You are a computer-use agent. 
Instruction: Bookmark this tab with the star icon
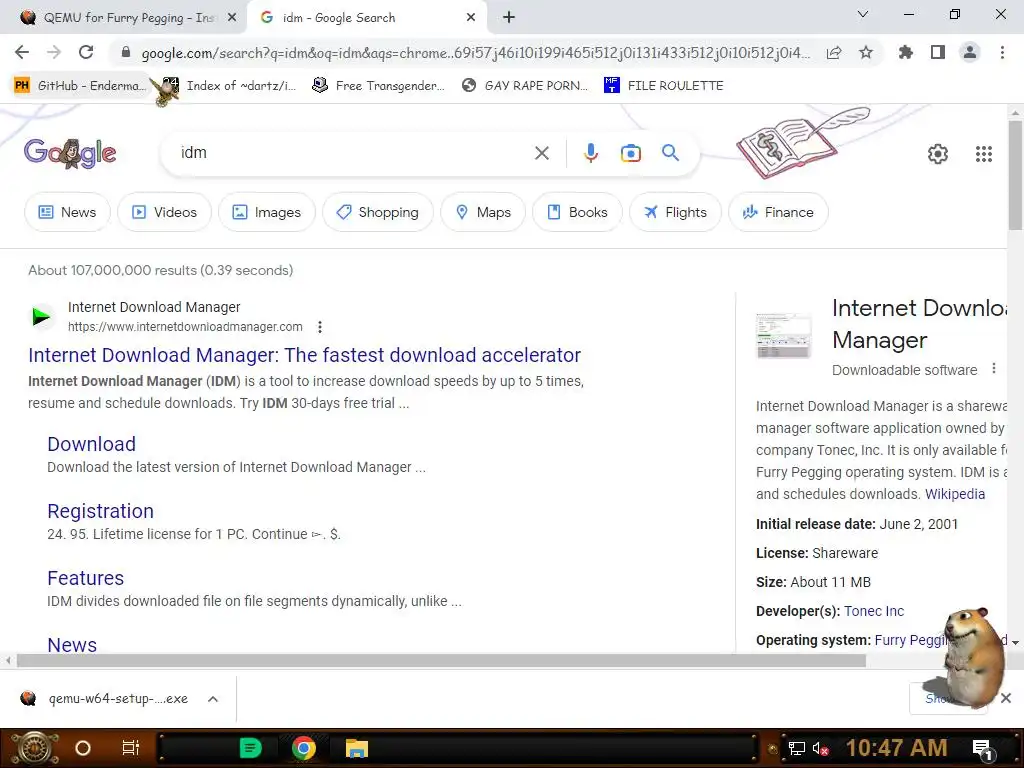866,52
